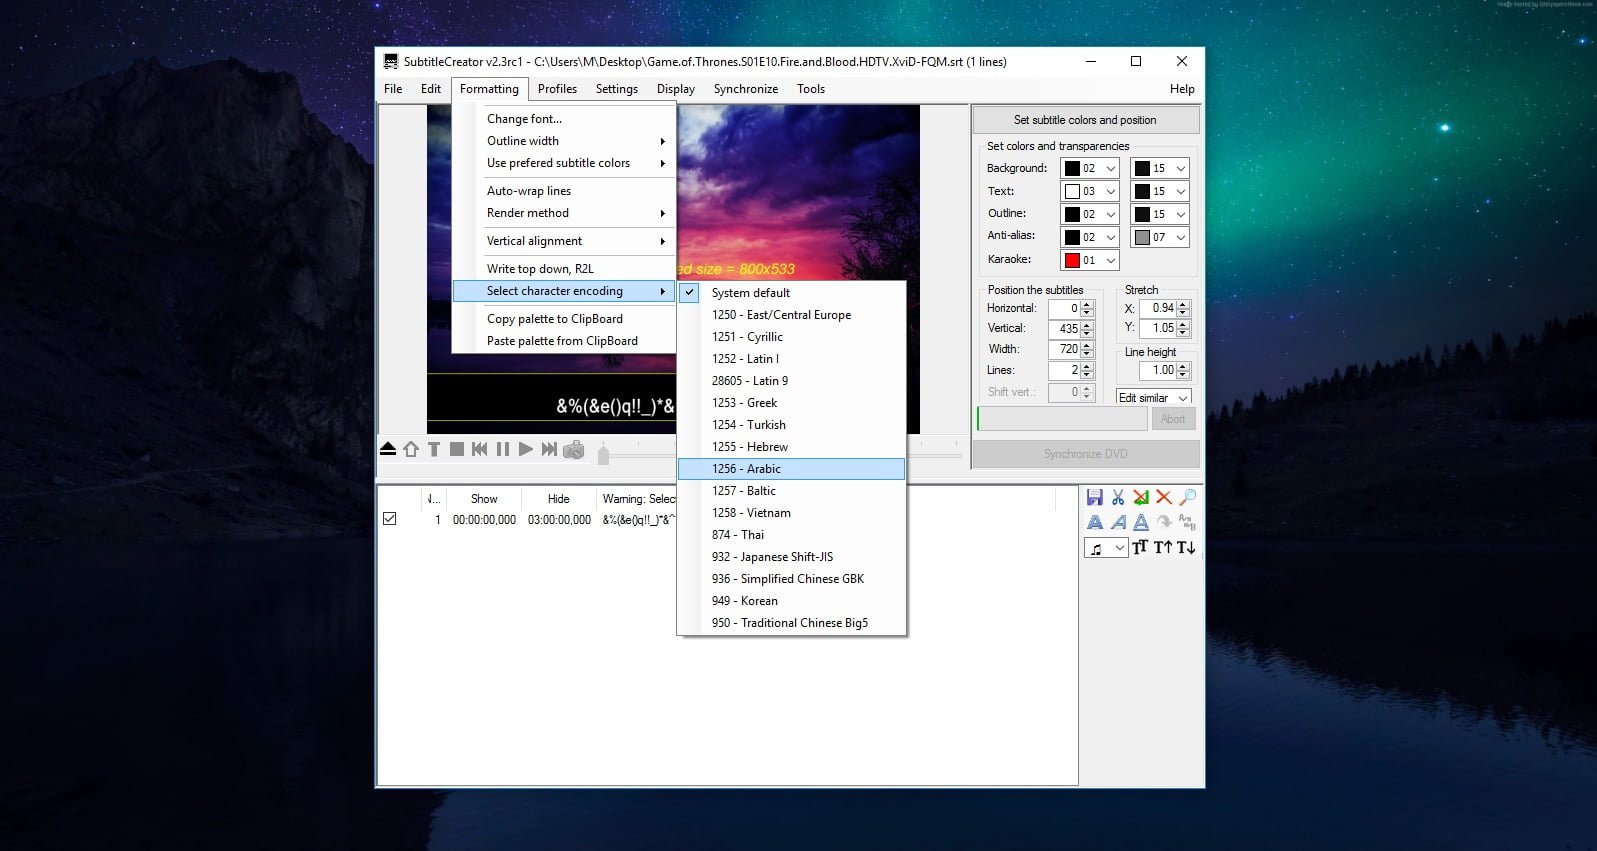Image resolution: width=1597 pixels, height=851 pixels.
Task: Uncheck the checkbox for subtitle line 1
Action: tap(390, 519)
